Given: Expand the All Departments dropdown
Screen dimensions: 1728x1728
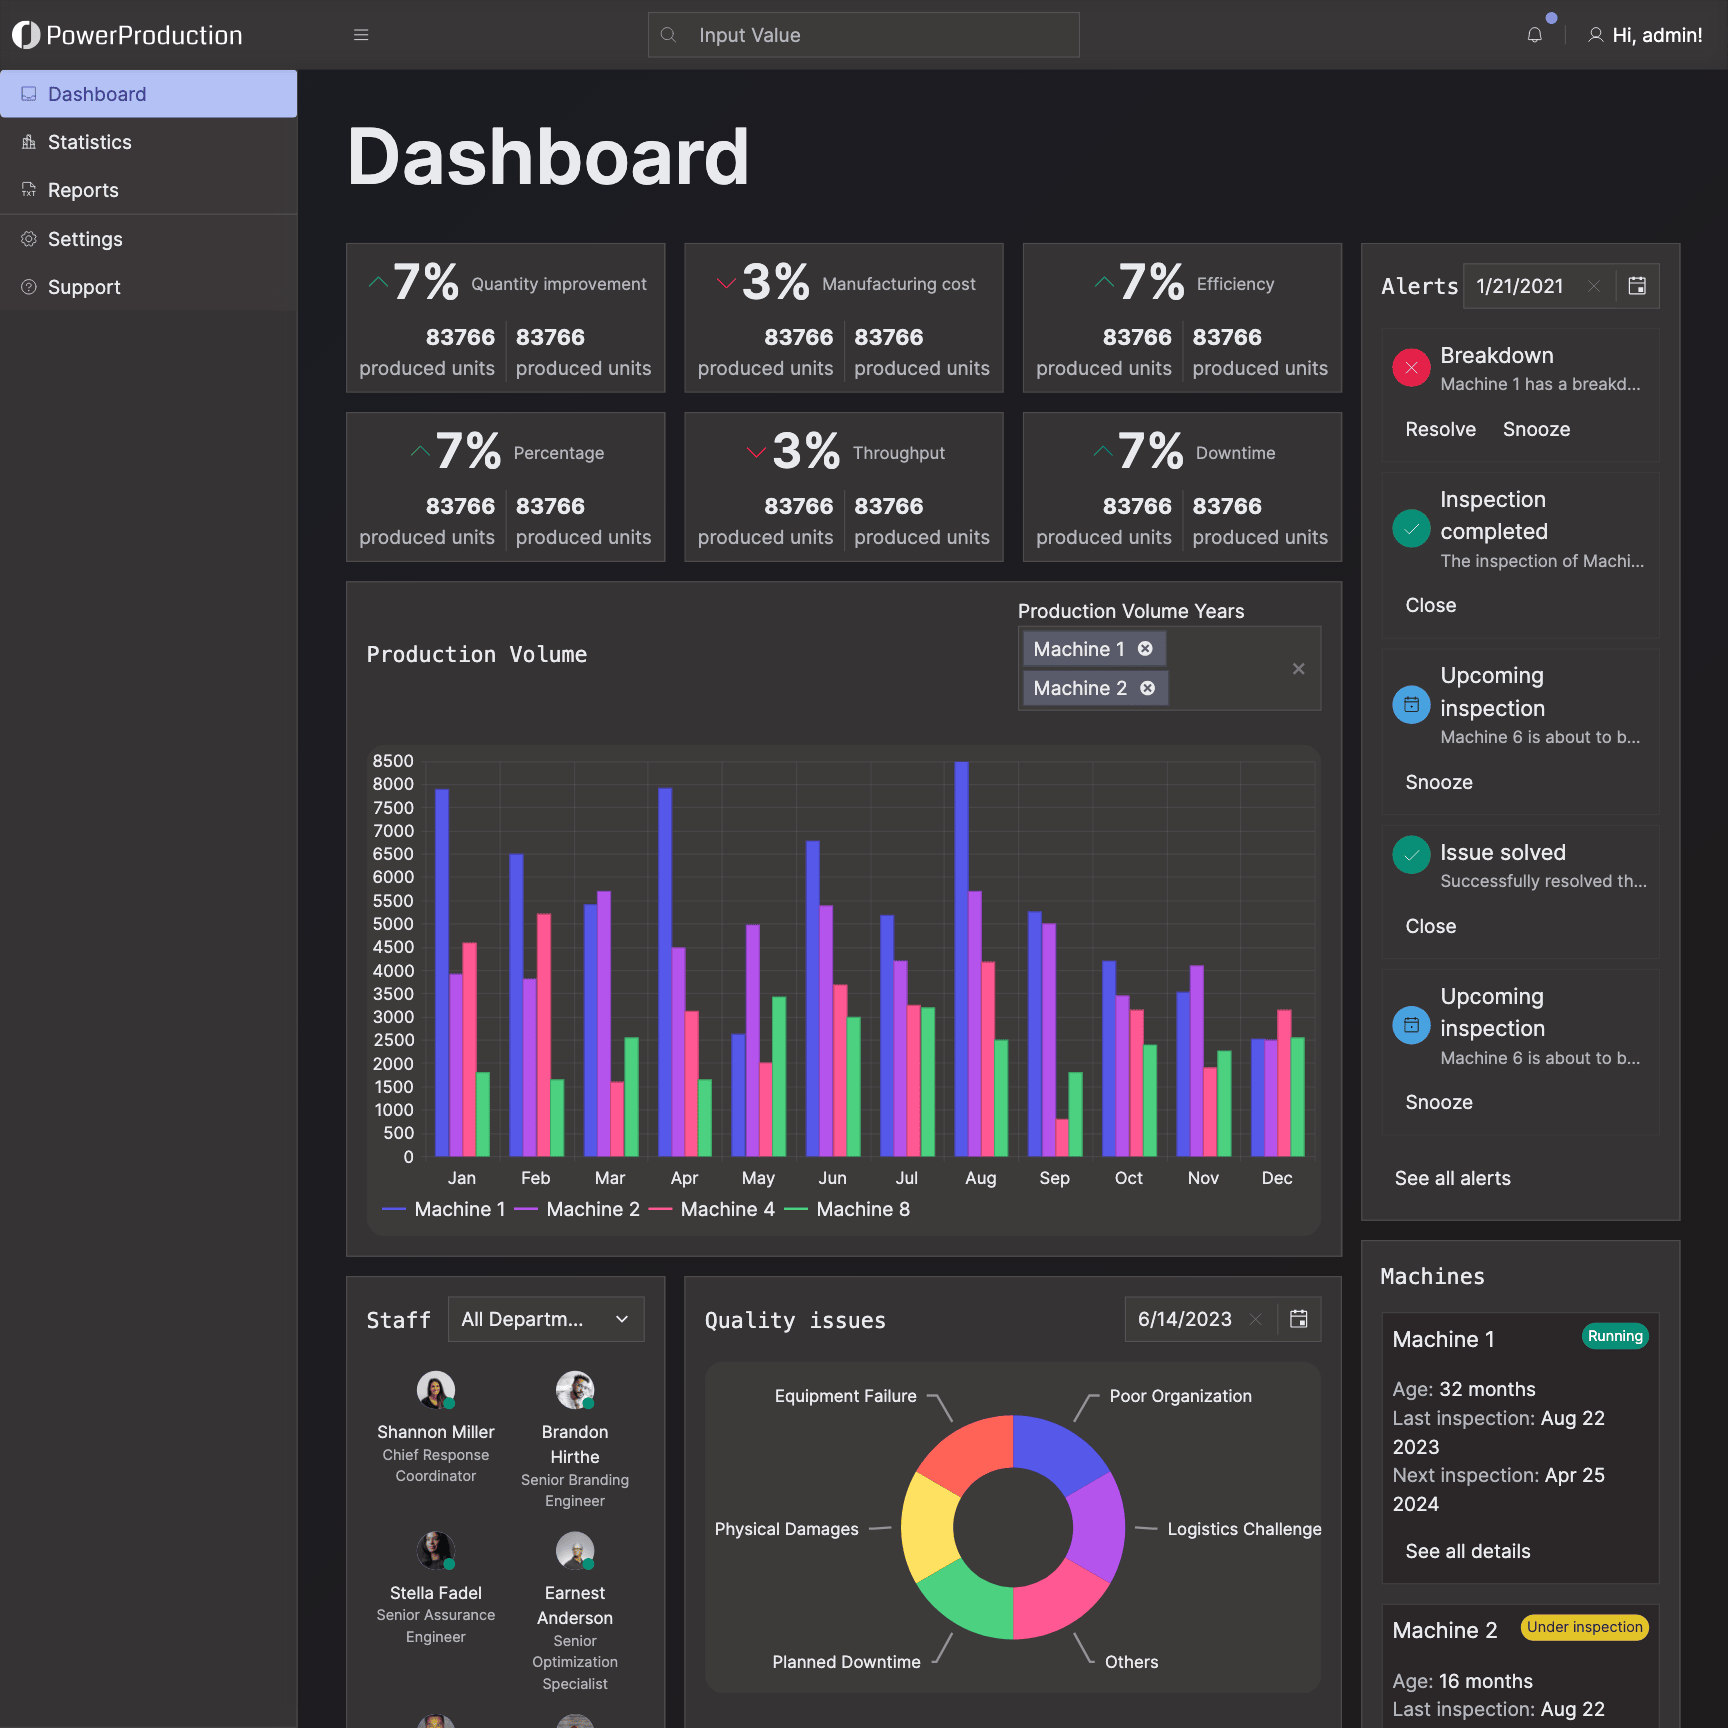Looking at the screenshot, I should pos(546,1319).
